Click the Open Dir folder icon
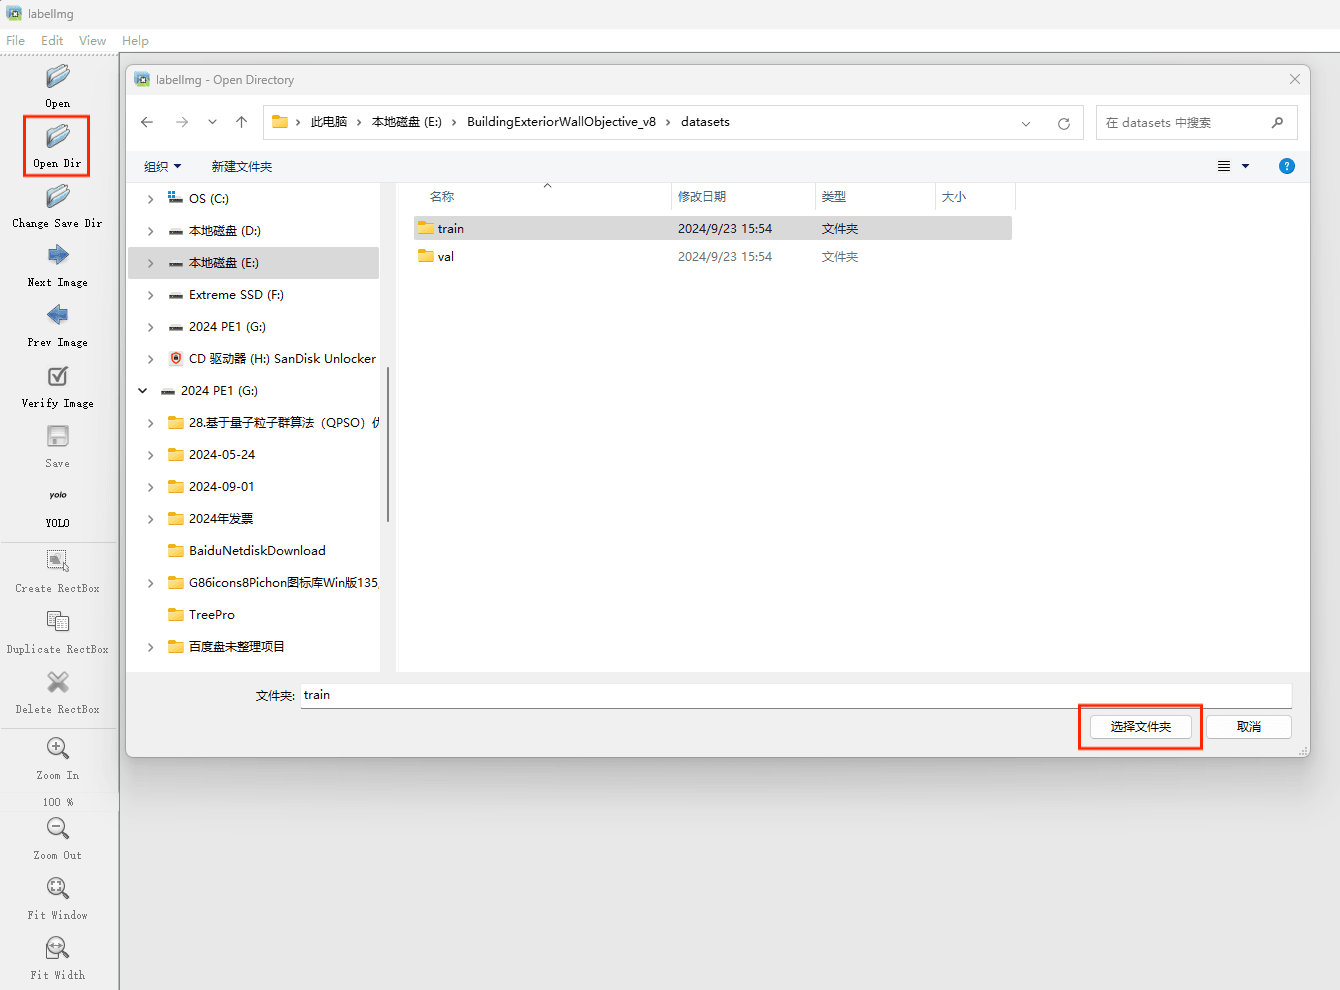This screenshot has width=1340, height=990. point(58,136)
